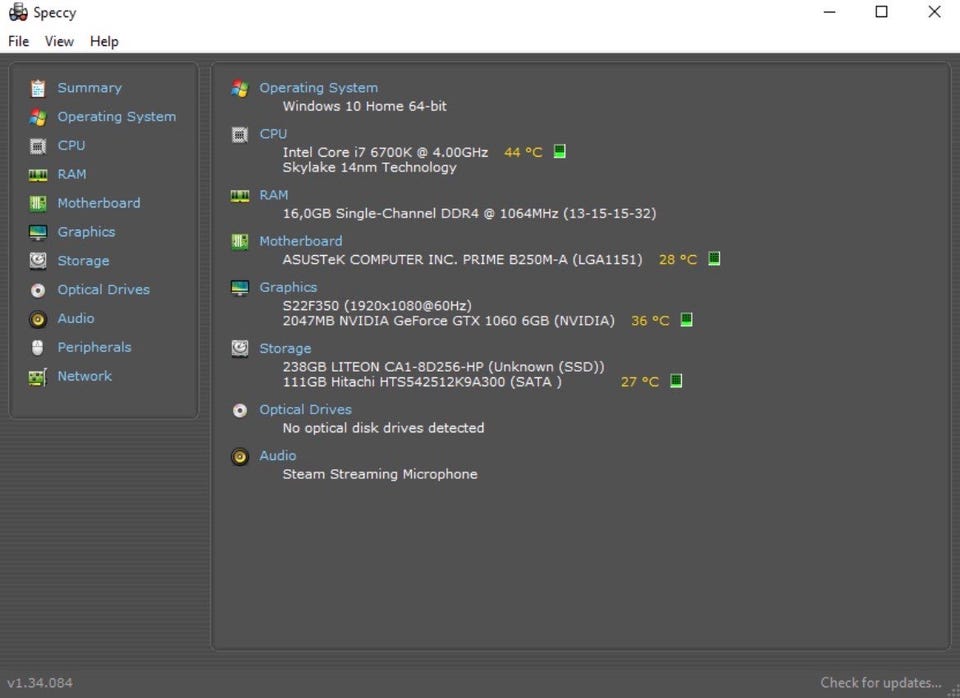
Task: Click the 27 °C storage temperature value
Action: [x=640, y=382]
